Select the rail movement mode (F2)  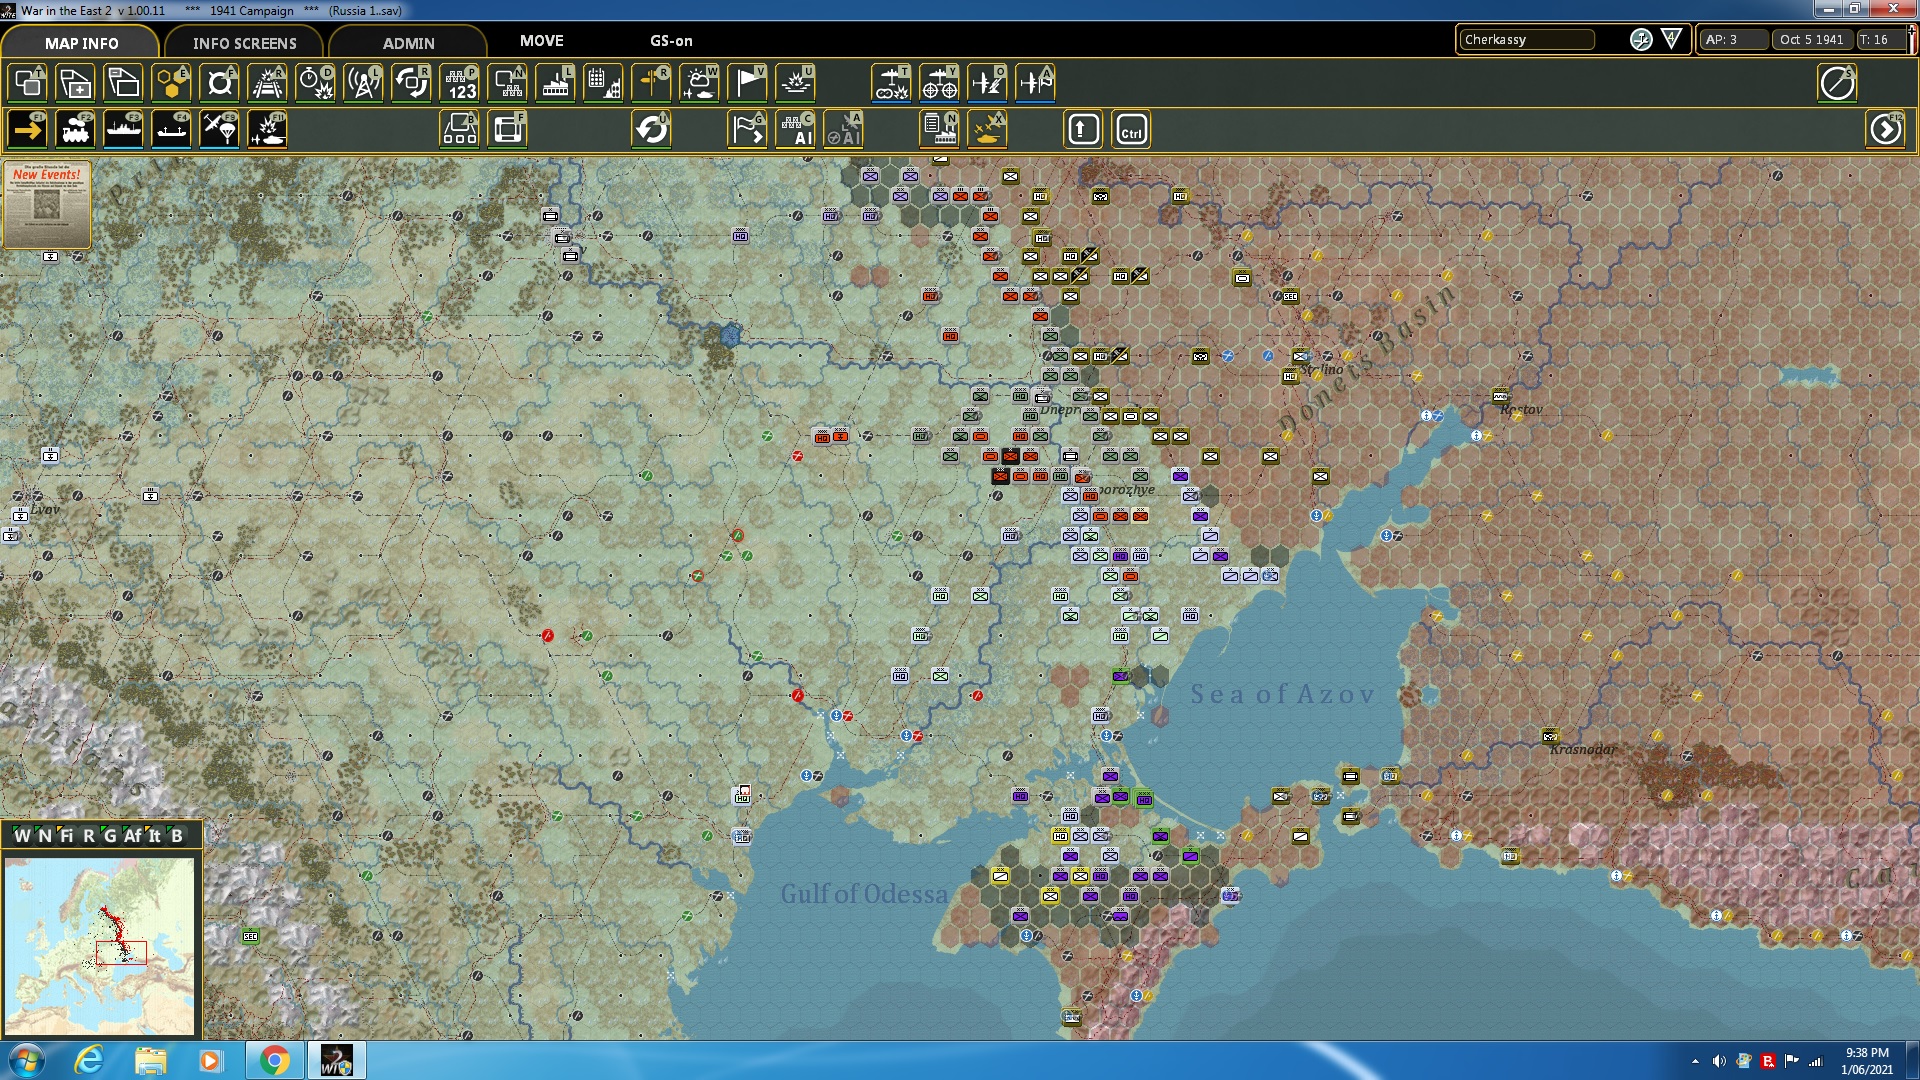(75, 130)
